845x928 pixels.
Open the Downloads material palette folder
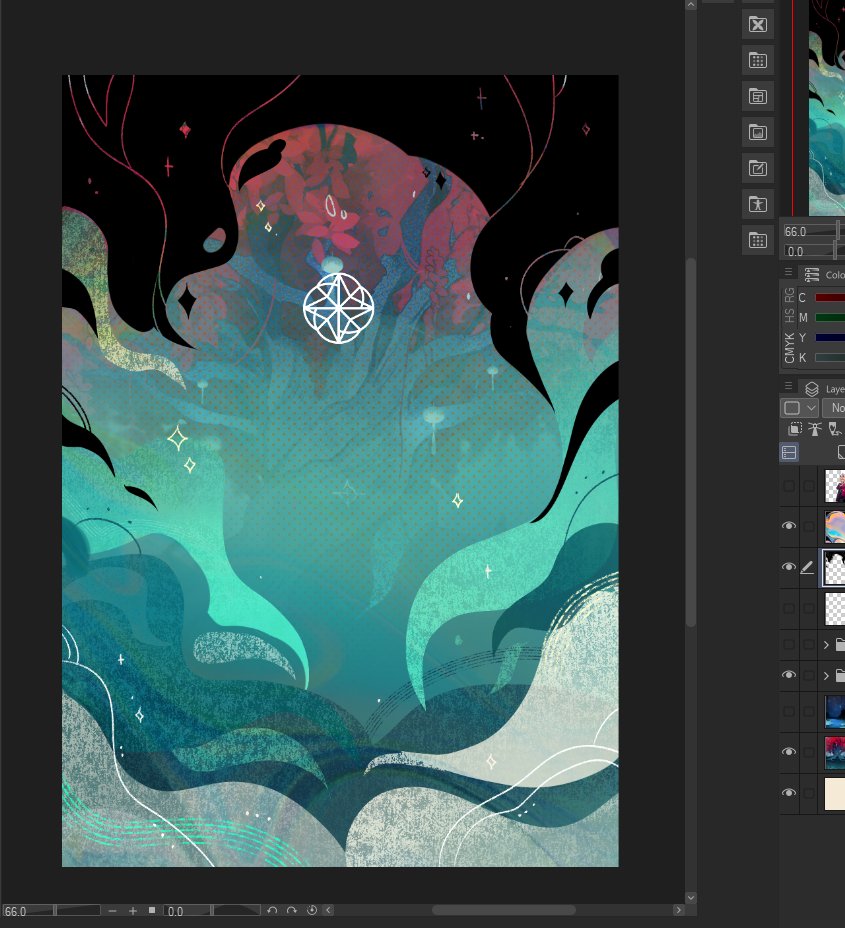(x=757, y=240)
